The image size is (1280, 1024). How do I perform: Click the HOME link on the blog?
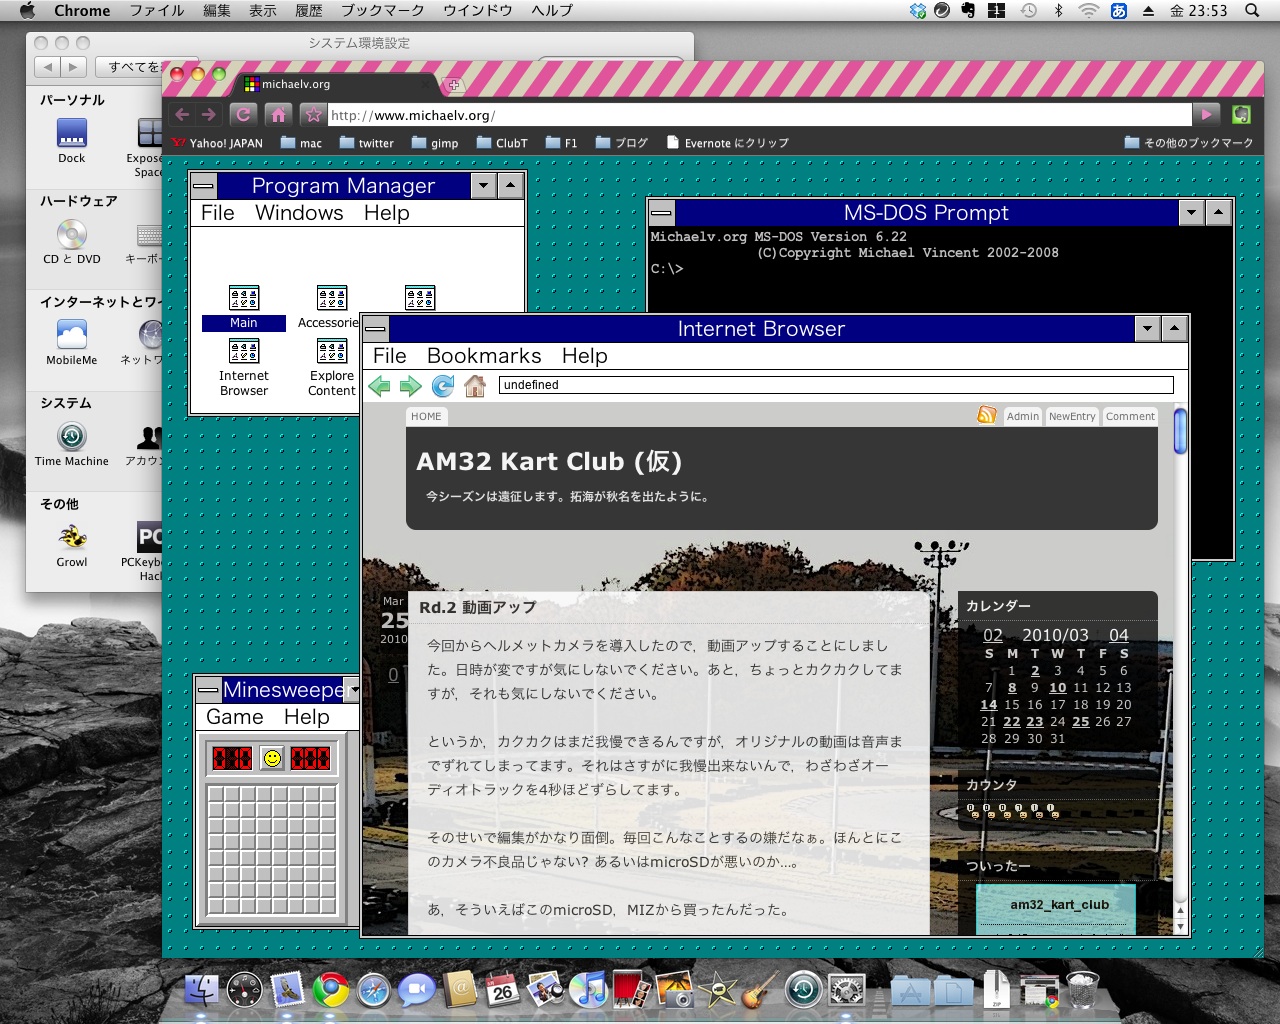(x=426, y=416)
